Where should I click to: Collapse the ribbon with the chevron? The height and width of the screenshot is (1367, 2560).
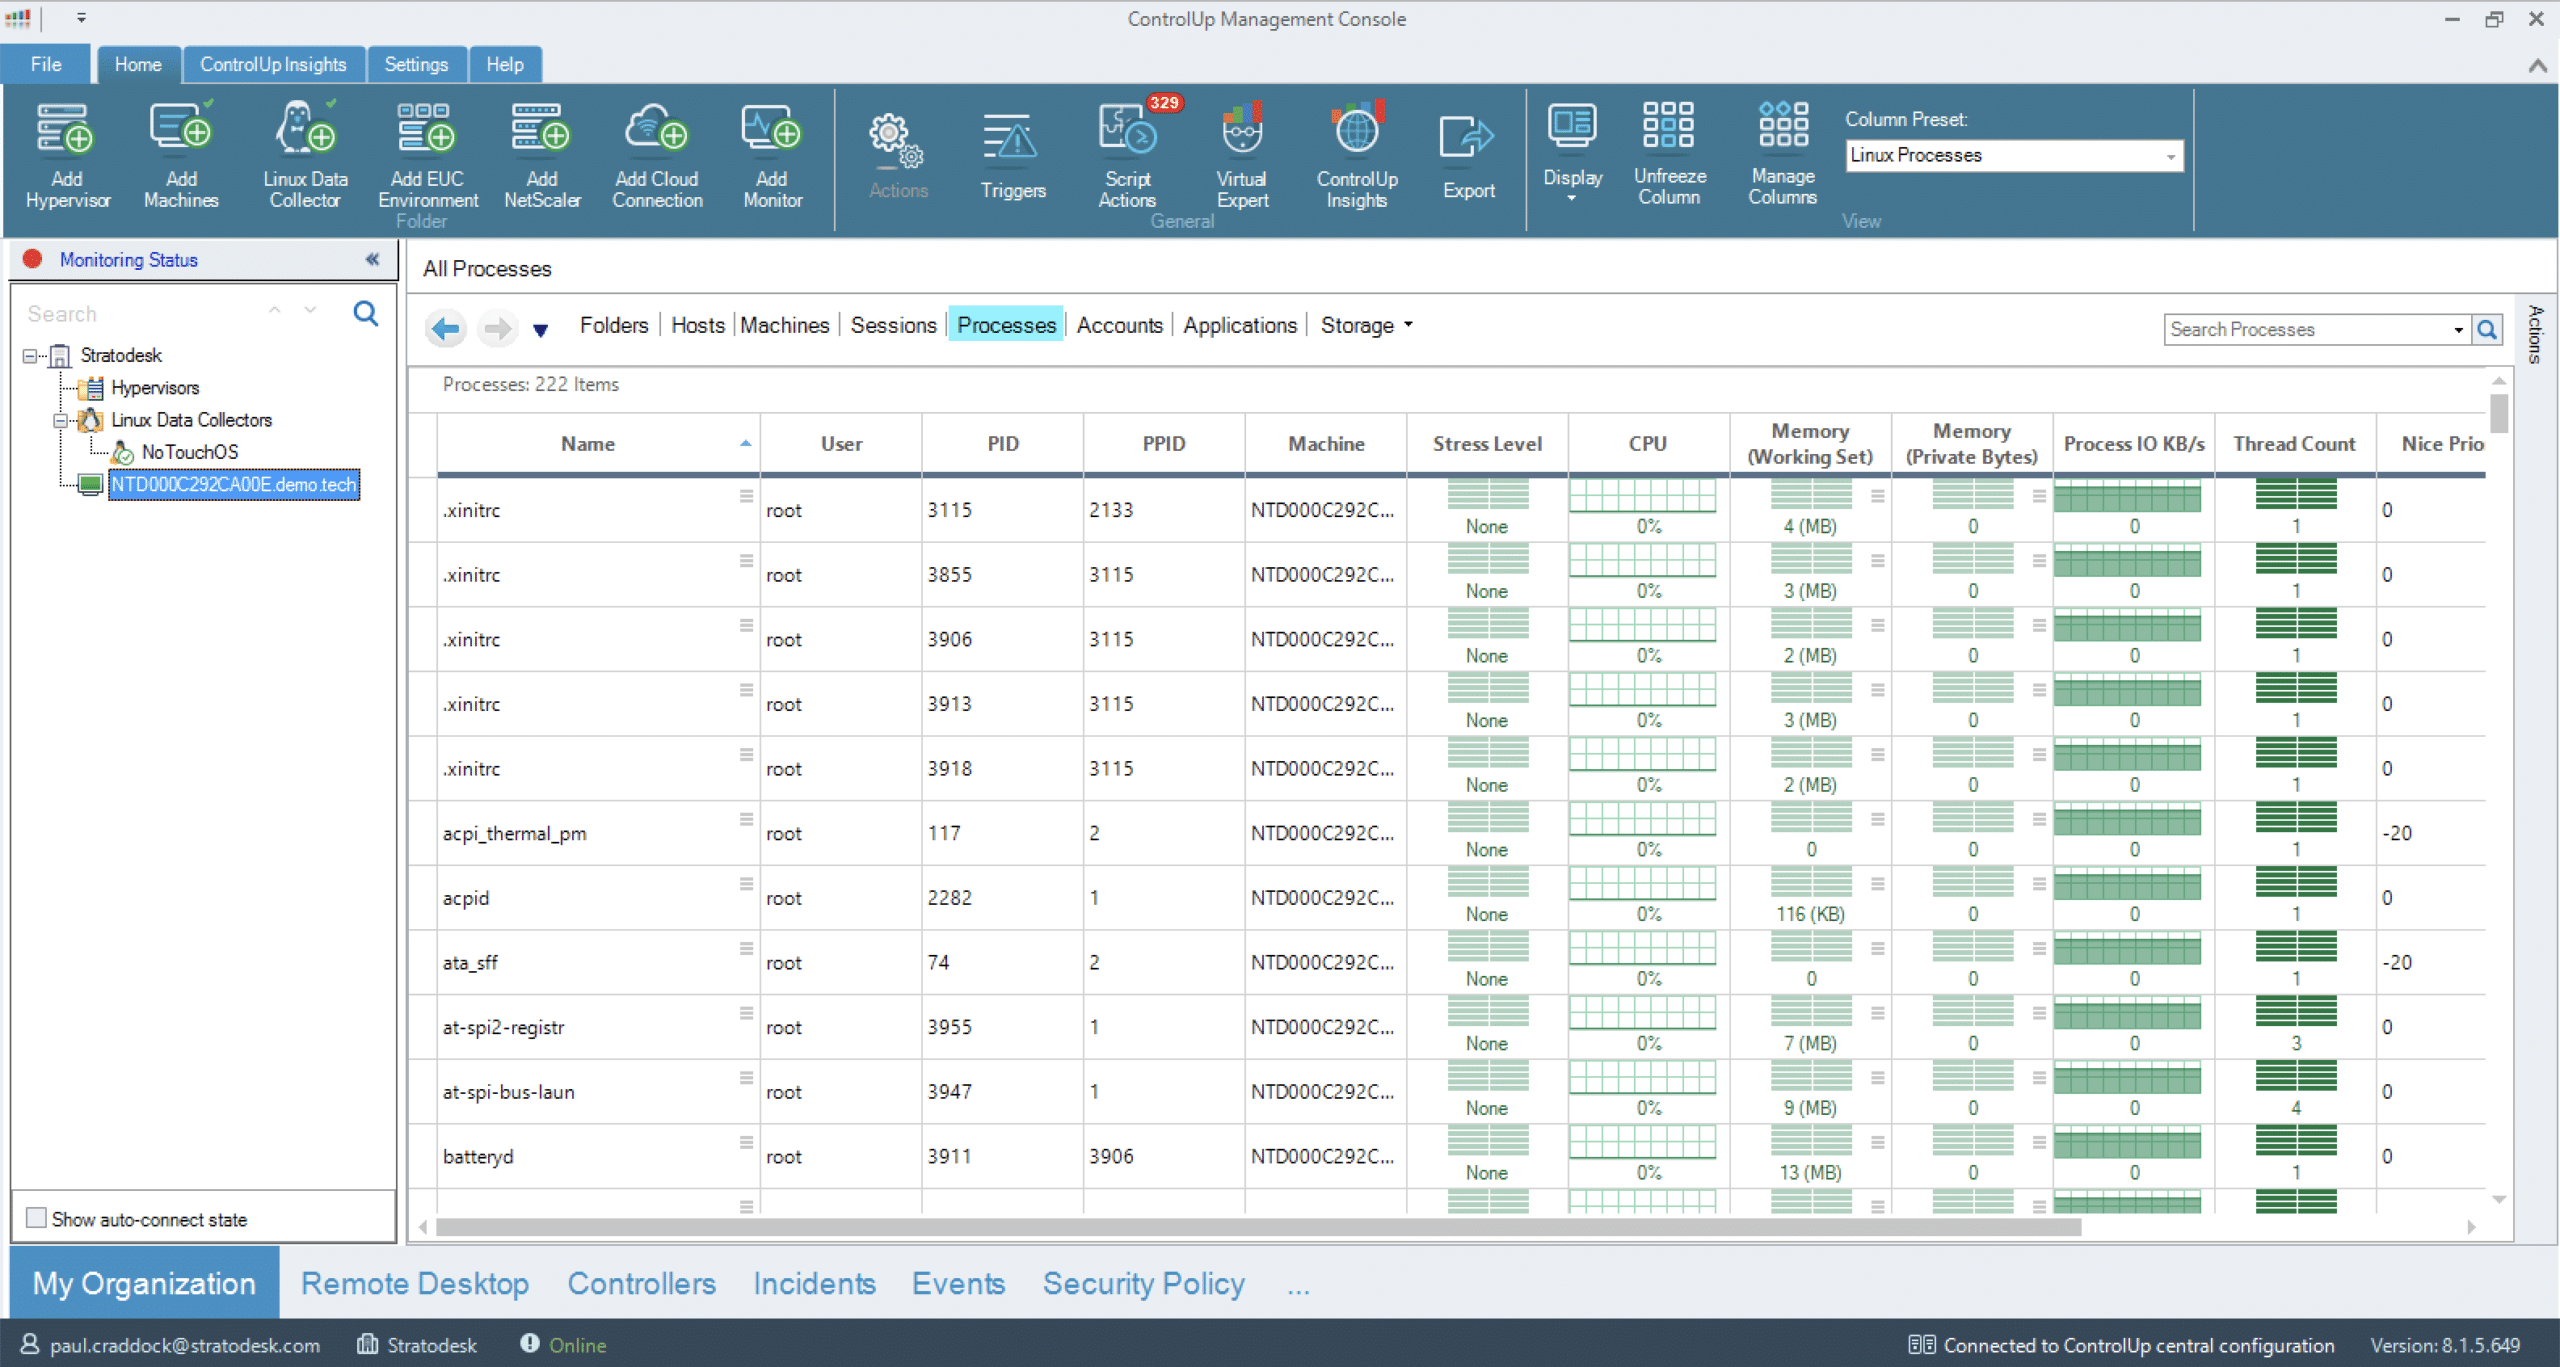point(2537,66)
